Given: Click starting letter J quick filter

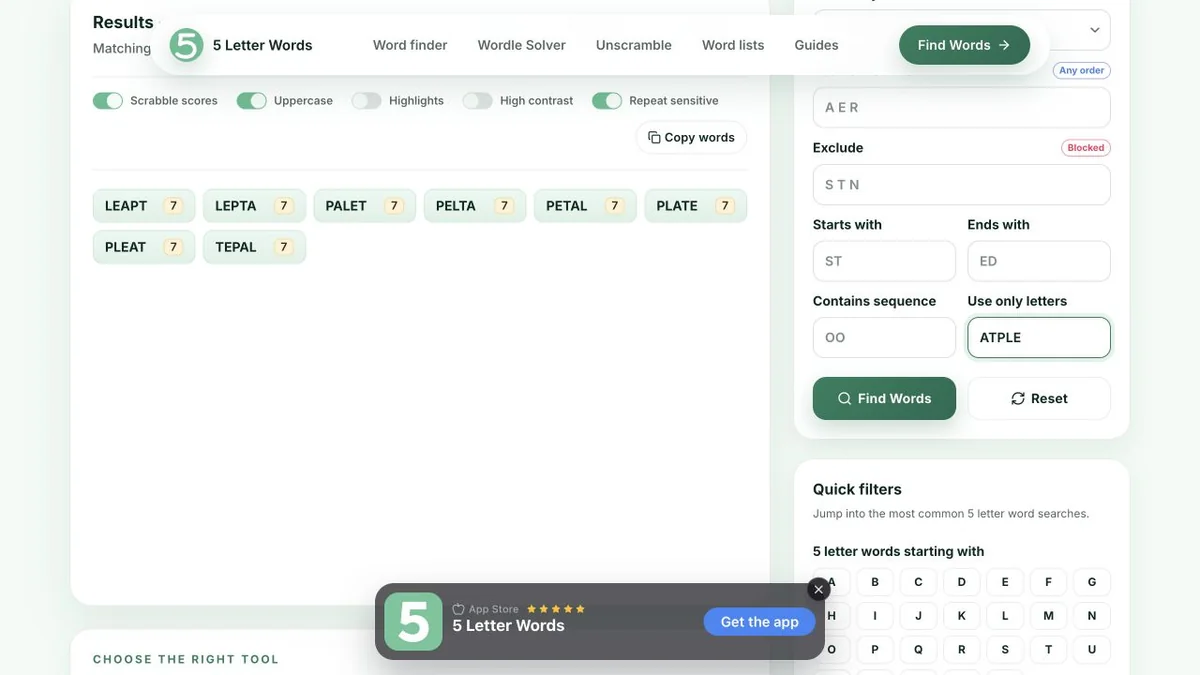Looking at the screenshot, I should [x=918, y=616].
